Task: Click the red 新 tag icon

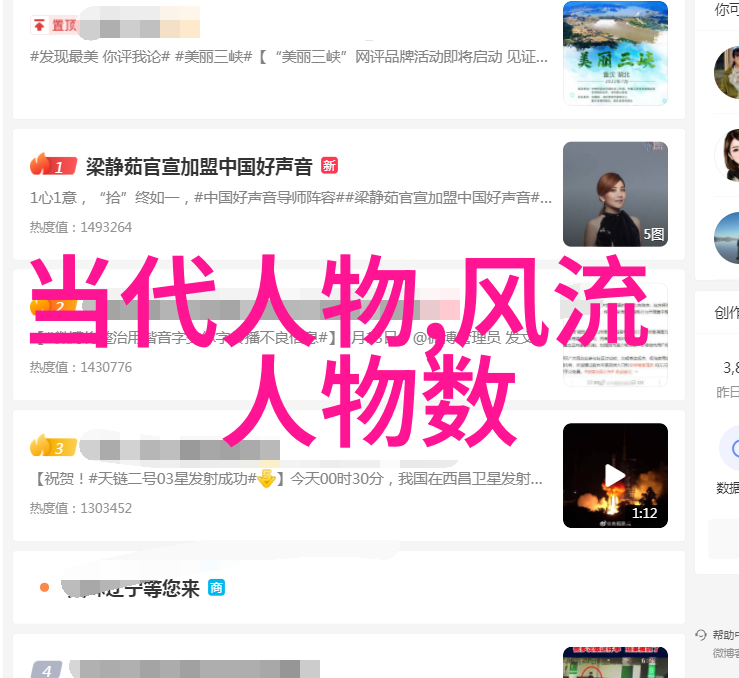Action: [329, 165]
